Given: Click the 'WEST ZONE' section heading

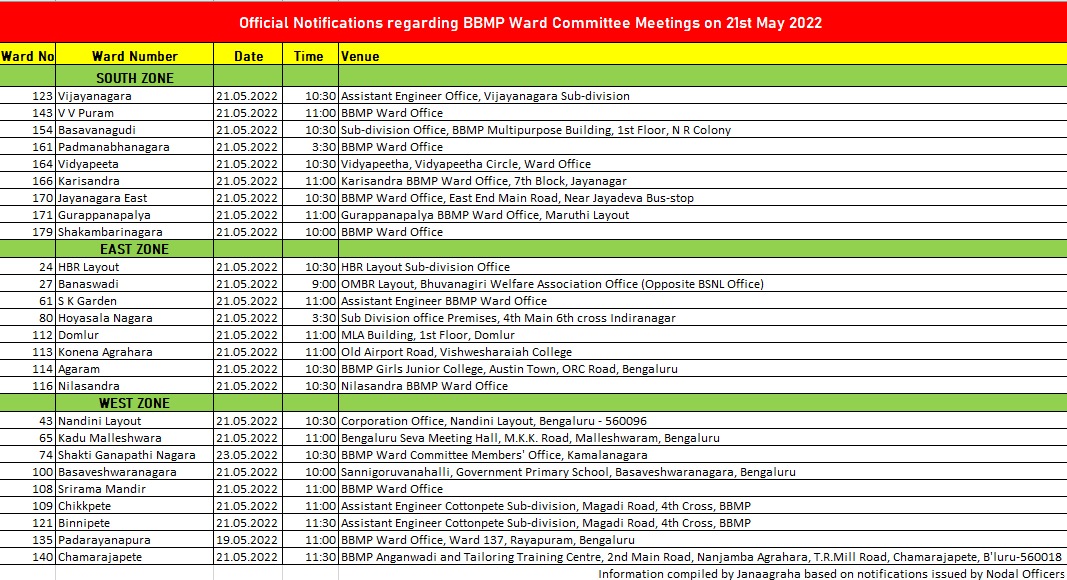Looking at the screenshot, I should [x=134, y=403].
